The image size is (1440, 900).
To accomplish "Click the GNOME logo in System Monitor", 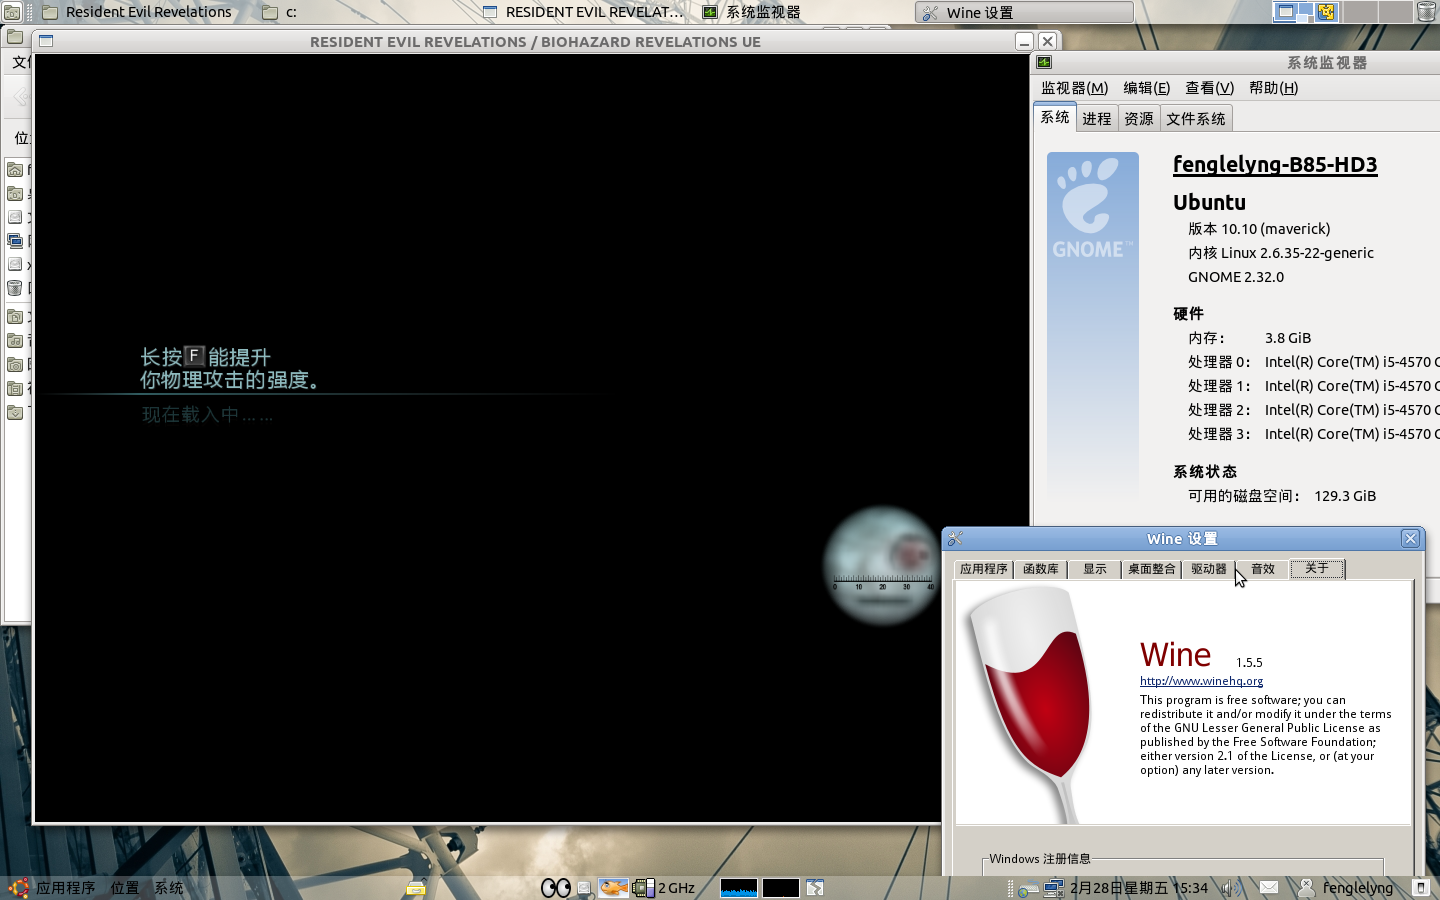I will (x=1092, y=207).
